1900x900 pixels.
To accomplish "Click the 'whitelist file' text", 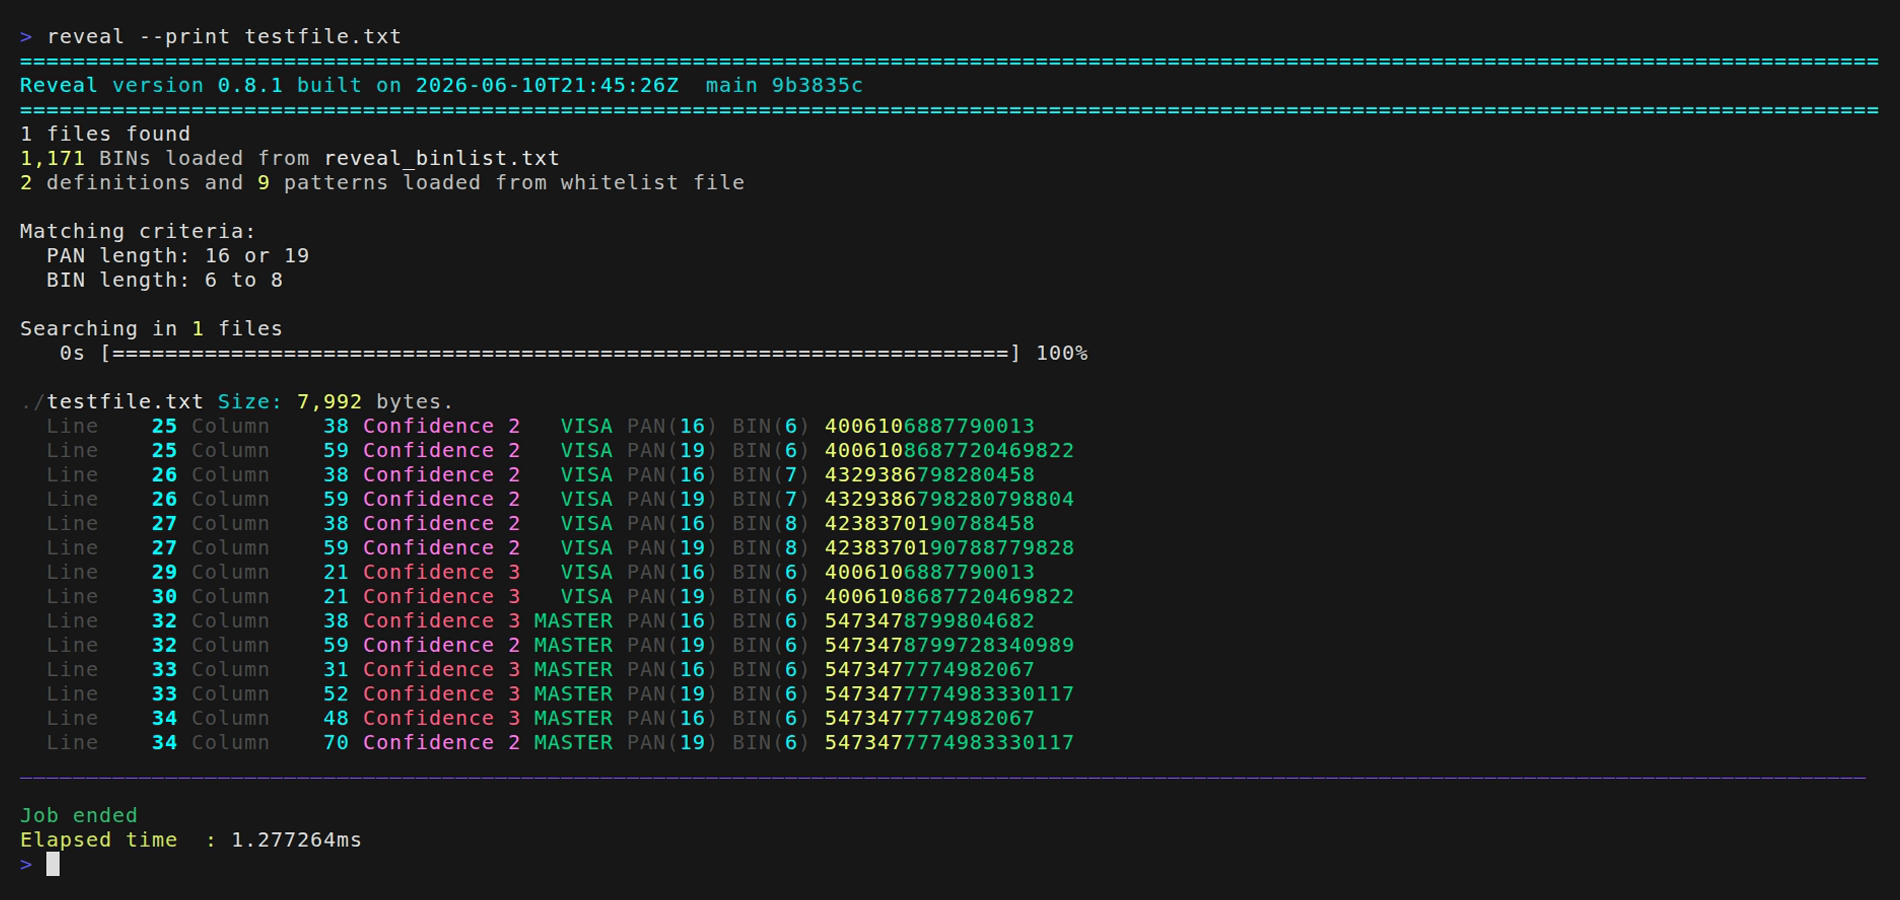I will 652,183.
